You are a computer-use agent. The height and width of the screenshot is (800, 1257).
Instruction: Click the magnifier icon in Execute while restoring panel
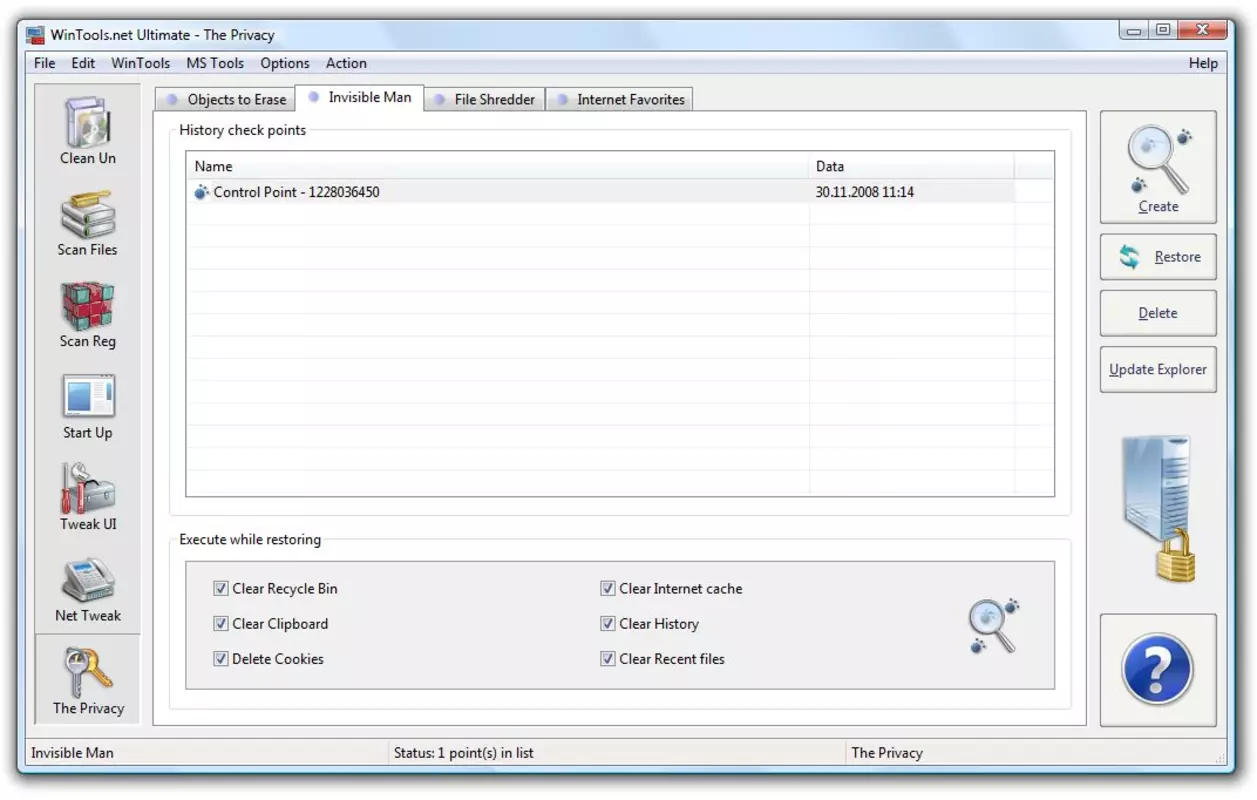[993, 626]
